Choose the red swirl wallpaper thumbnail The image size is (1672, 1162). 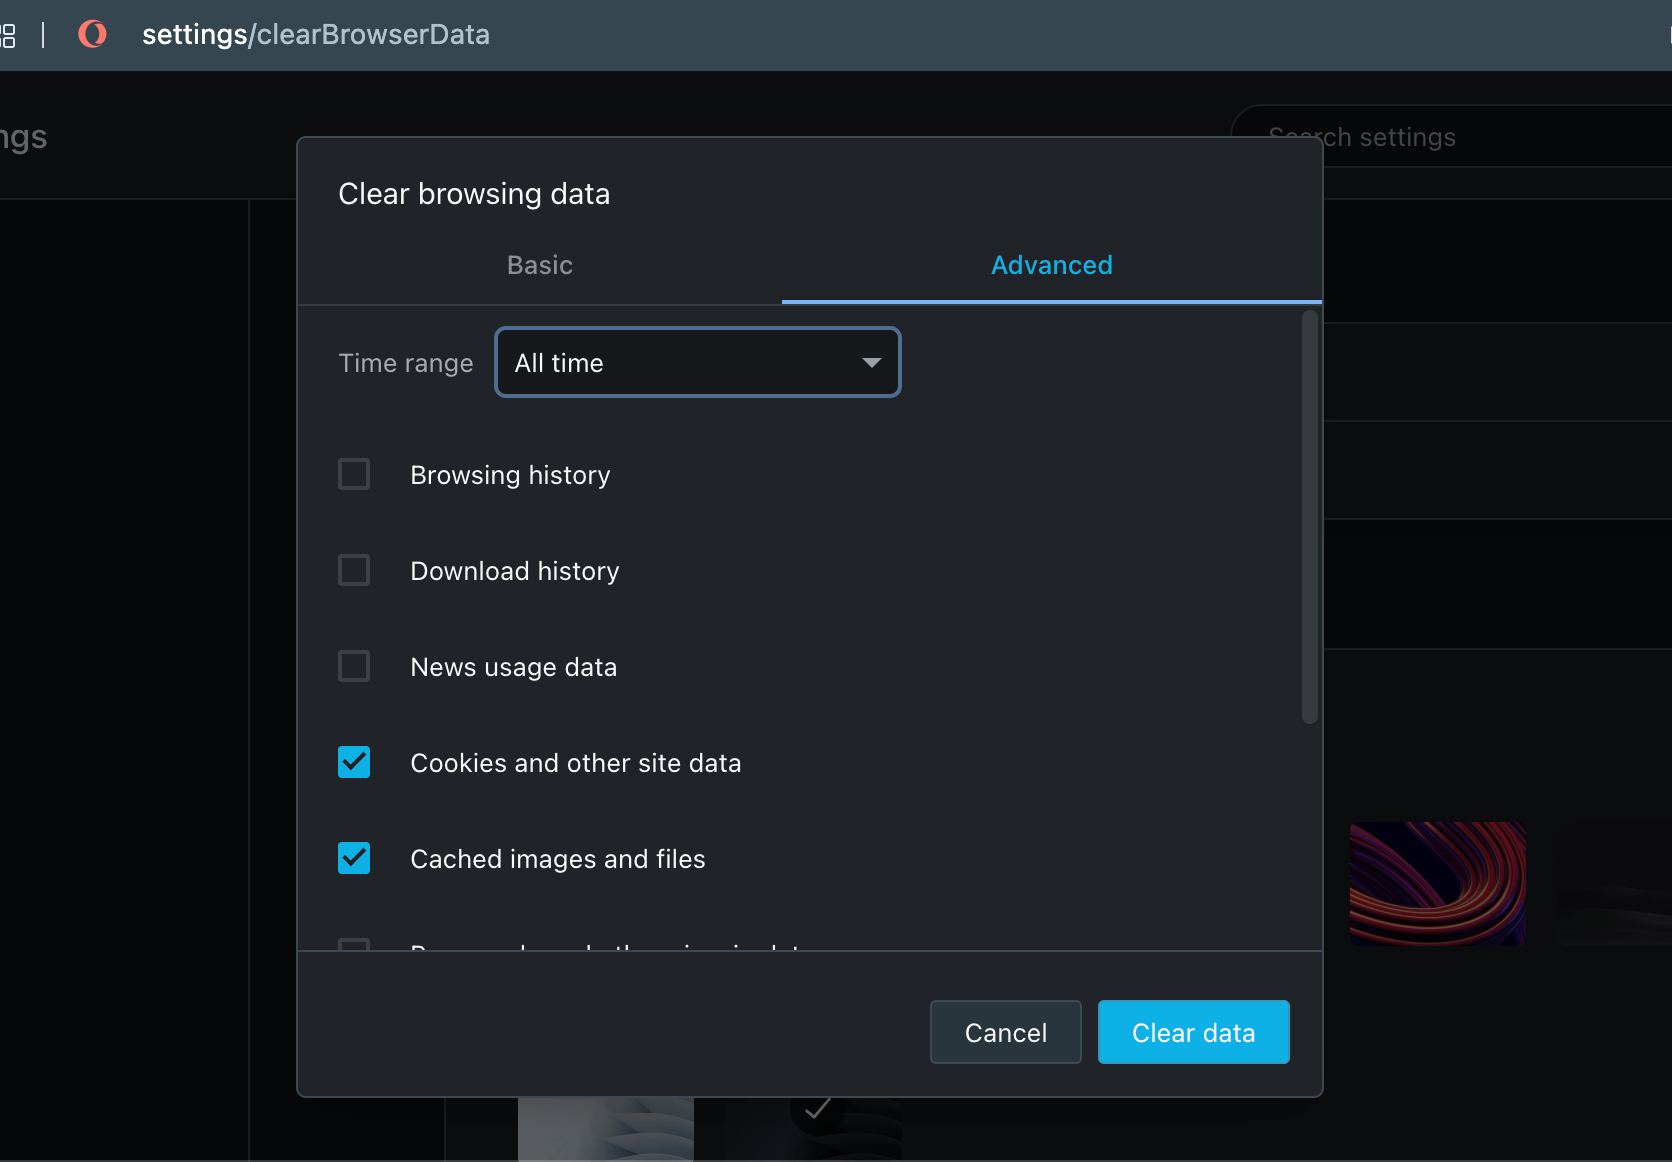(1437, 883)
